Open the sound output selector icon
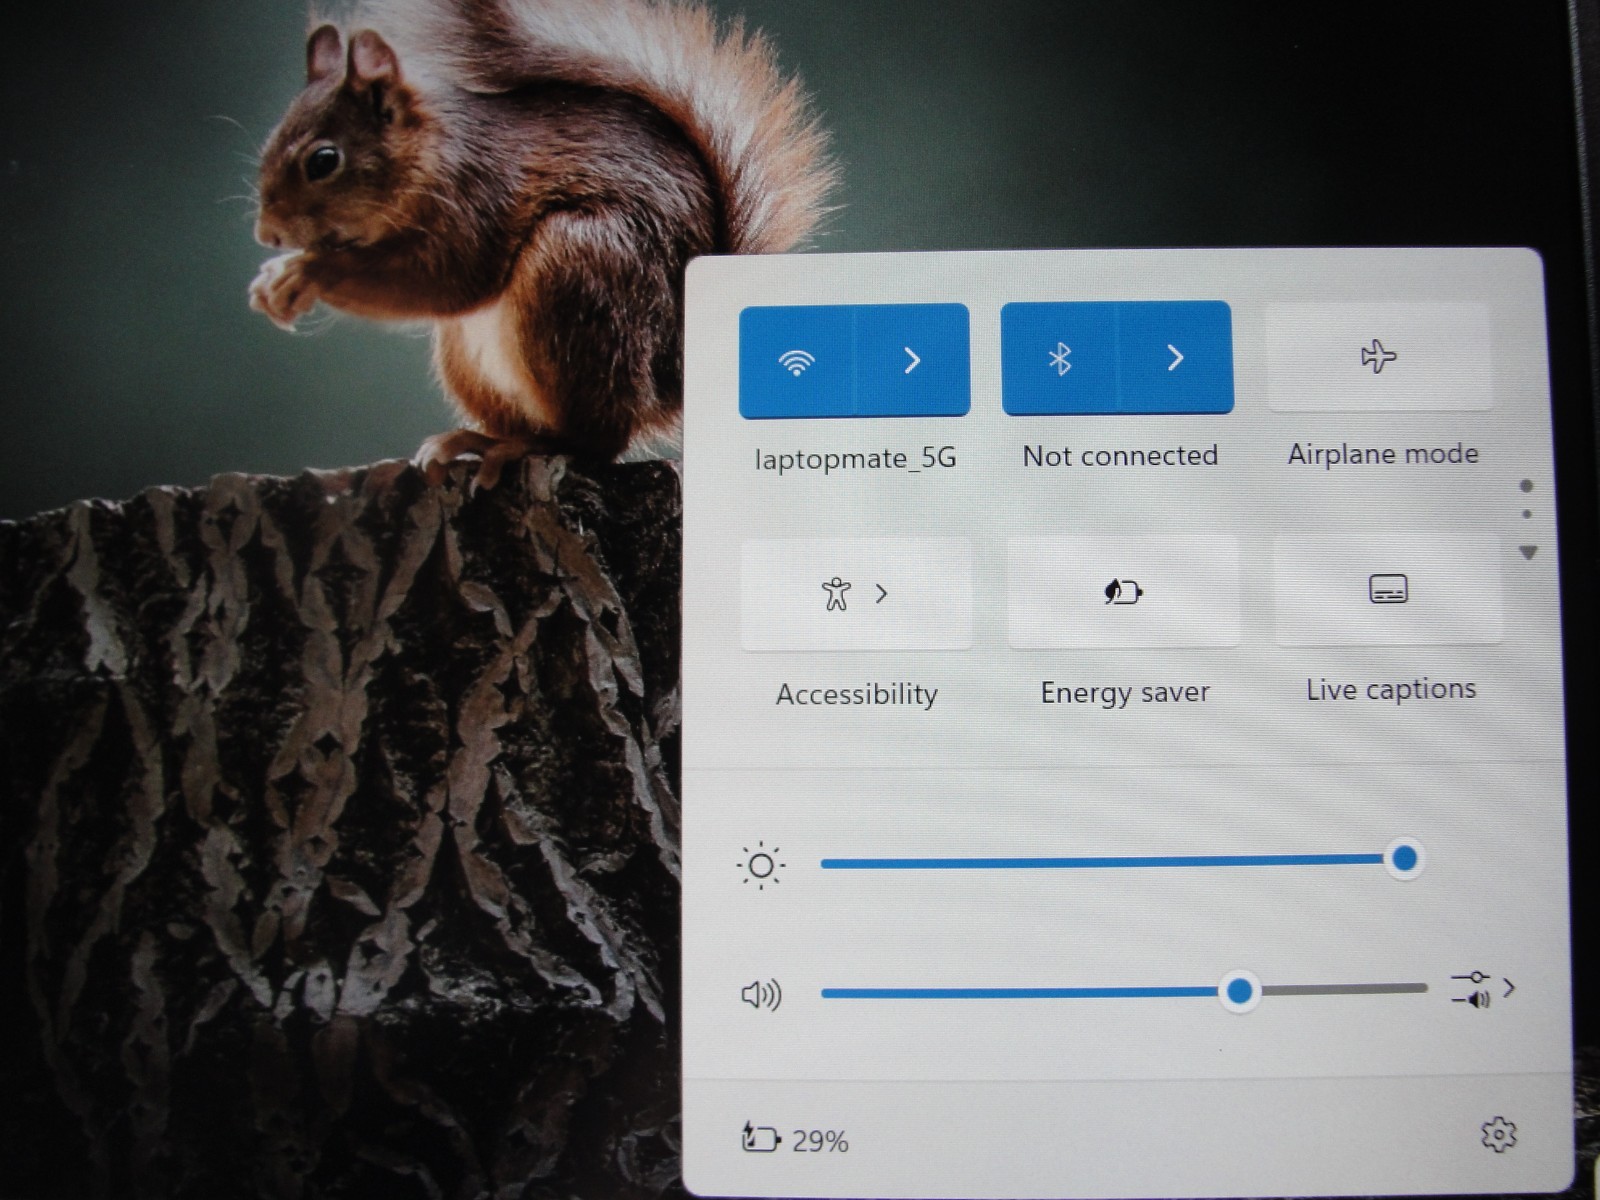Screen dimensions: 1600x1200 (1482, 989)
